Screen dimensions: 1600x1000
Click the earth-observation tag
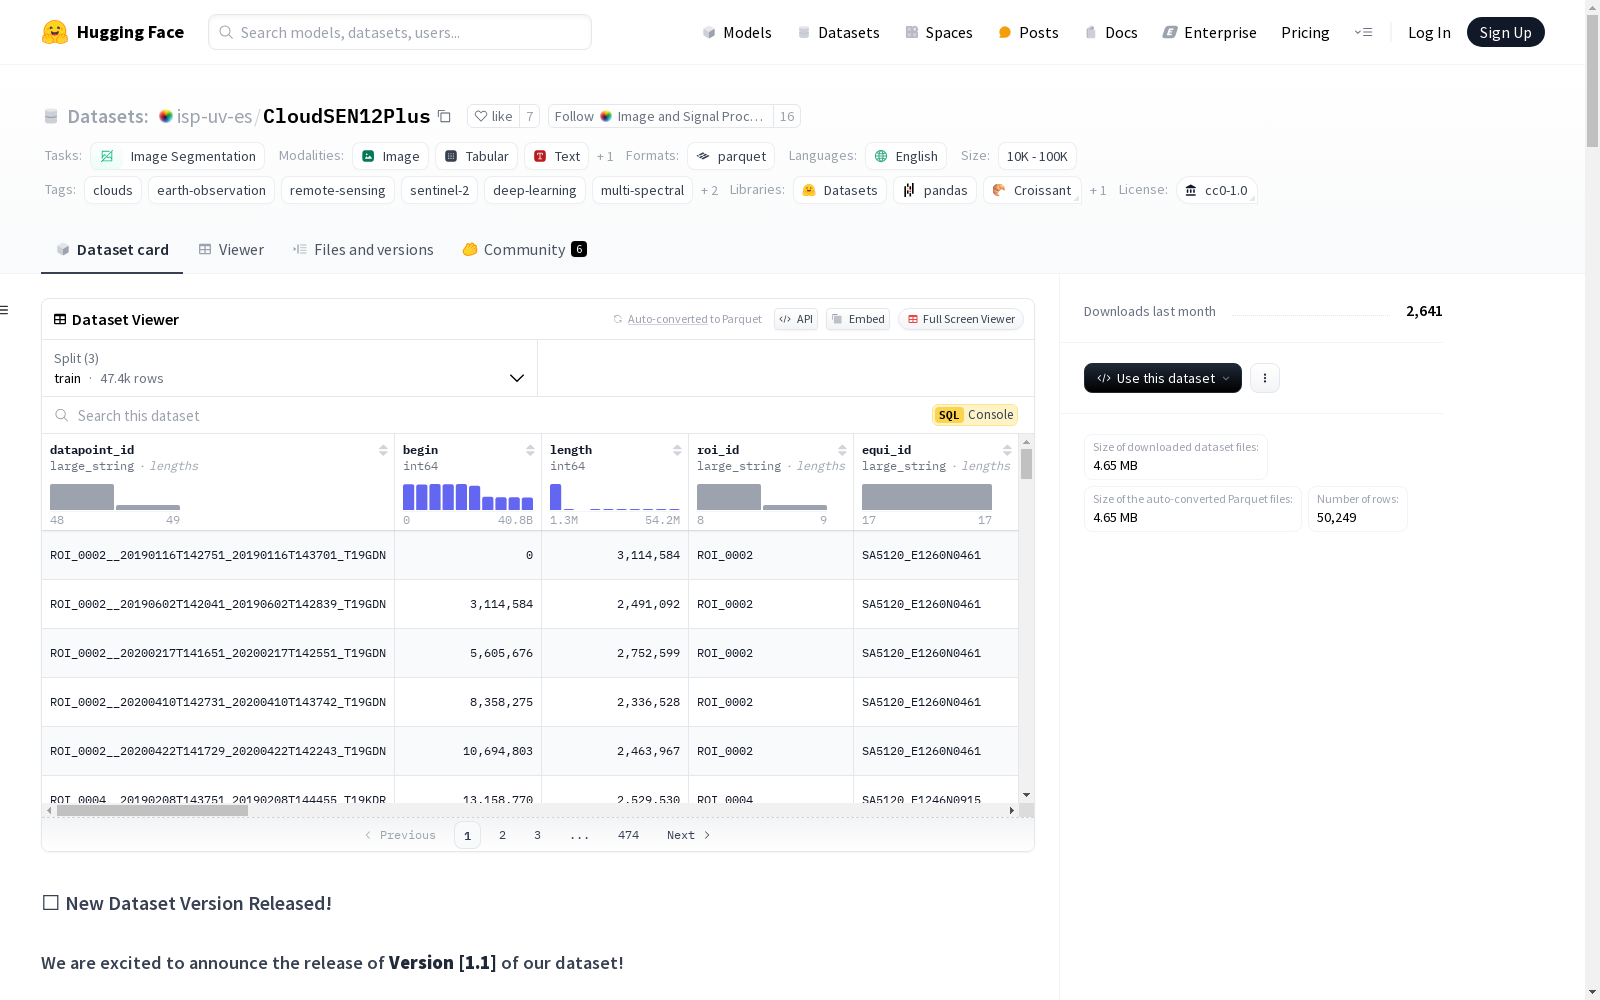tap(211, 190)
